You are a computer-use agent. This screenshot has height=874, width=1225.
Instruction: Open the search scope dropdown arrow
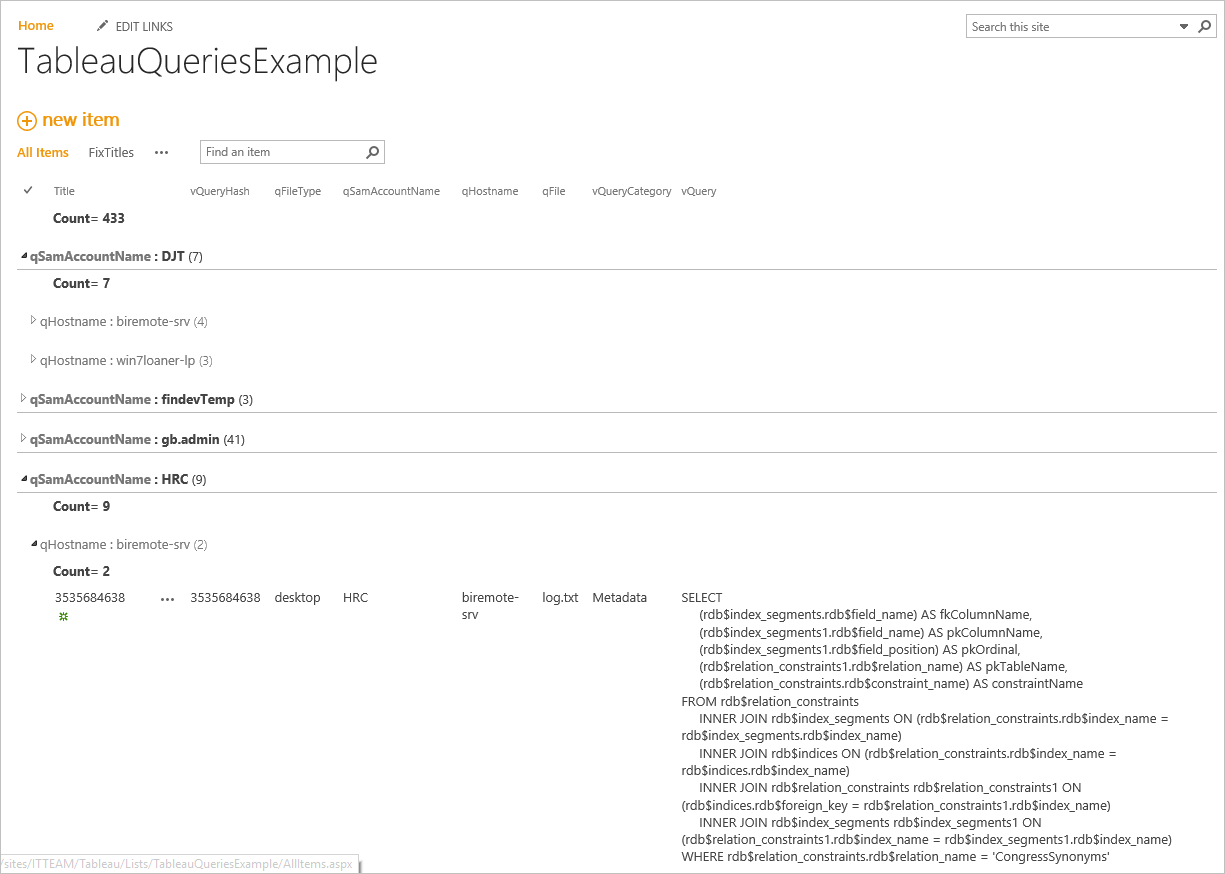point(1184,27)
